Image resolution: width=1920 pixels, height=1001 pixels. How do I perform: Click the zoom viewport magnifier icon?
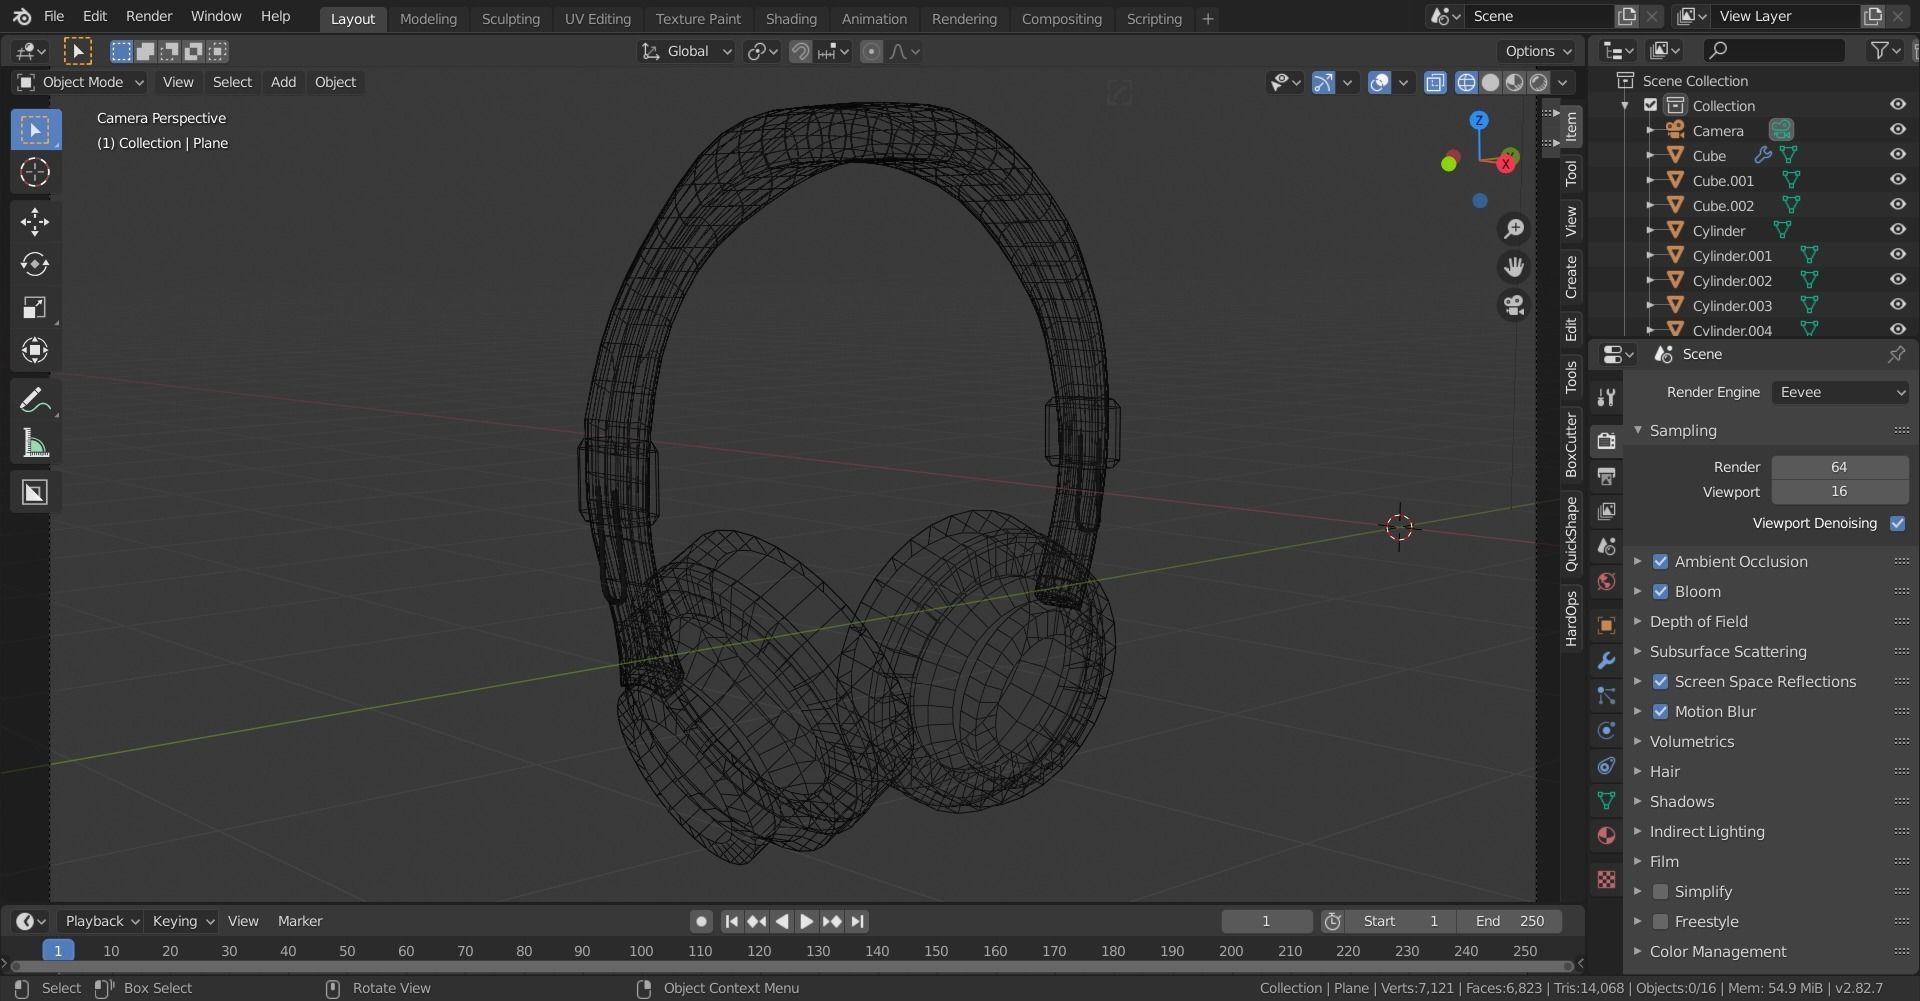tap(1514, 229)
